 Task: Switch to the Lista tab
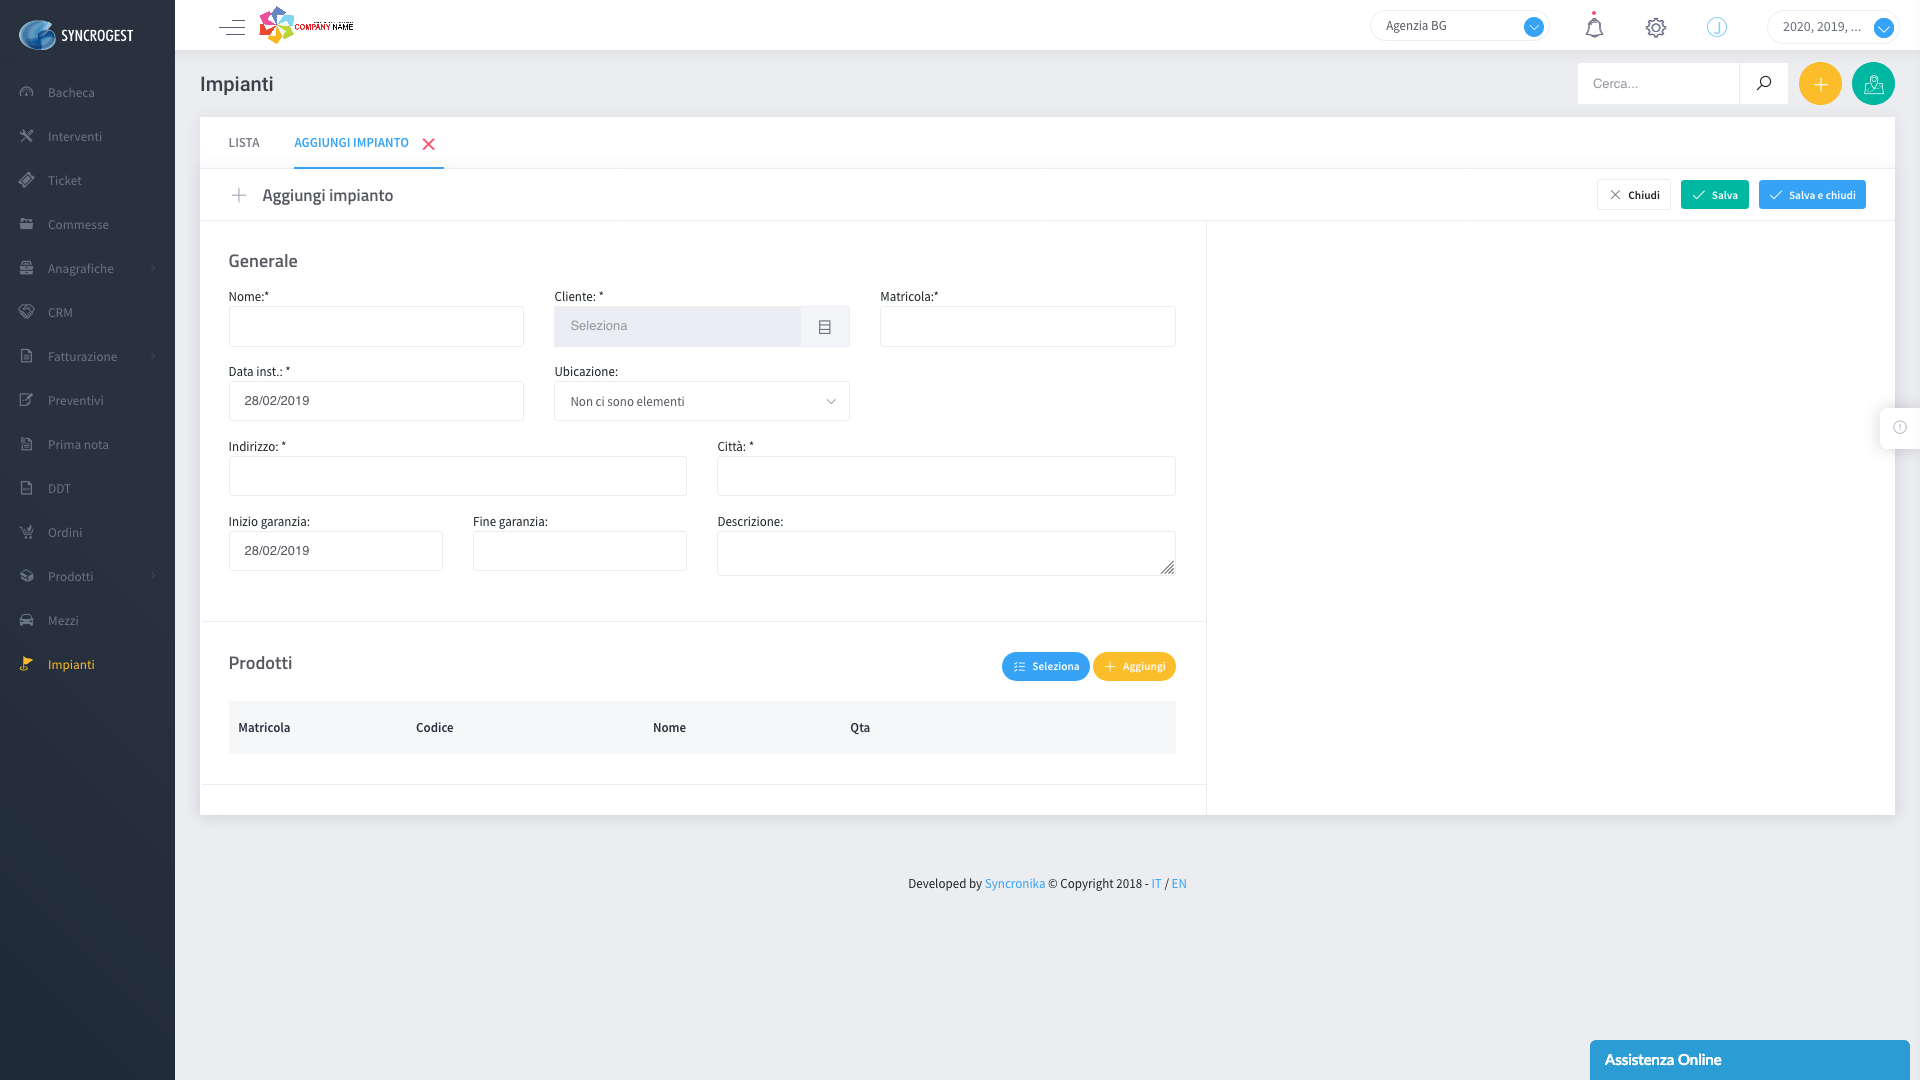point(244,143)
